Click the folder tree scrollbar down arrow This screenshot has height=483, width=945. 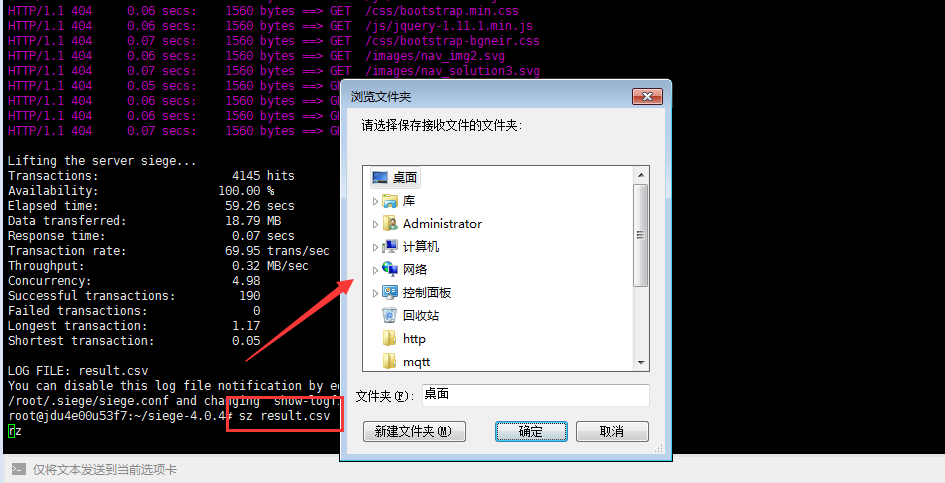coord(641,363)
